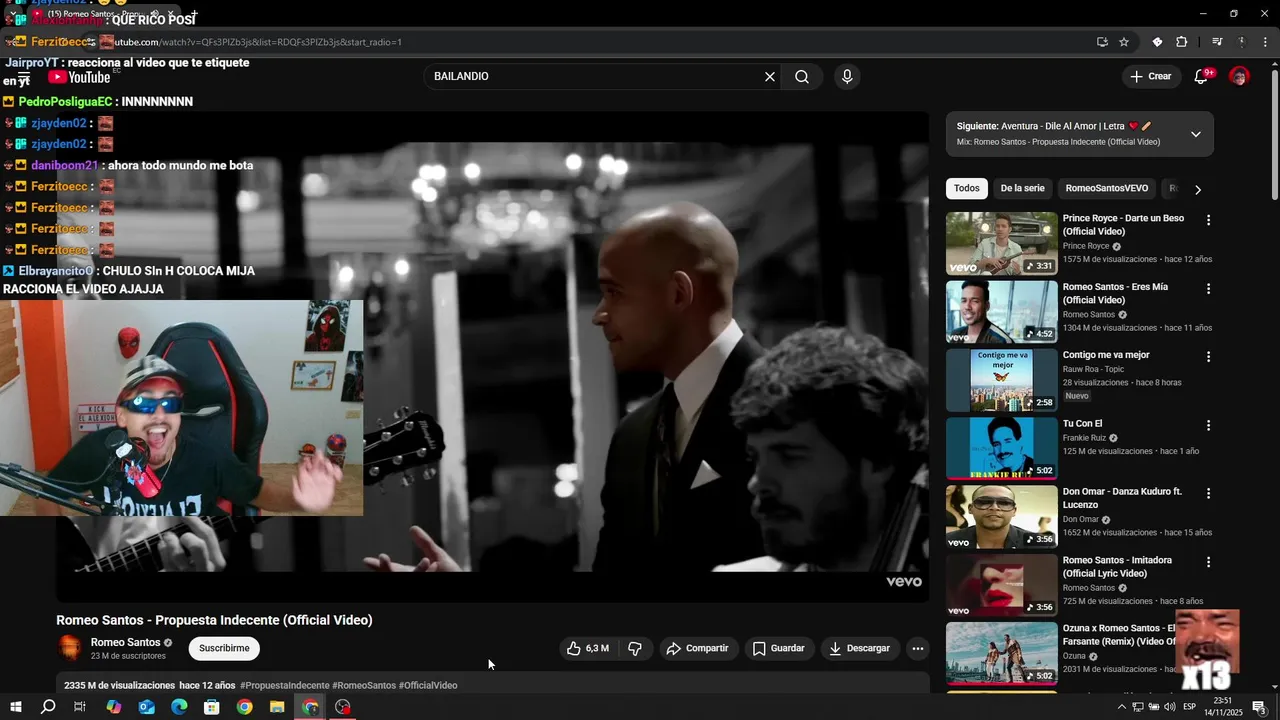Screen dimensions: 1280x720
Task: Open options for Contigo me va mejor
Action: pos(1208,357)
